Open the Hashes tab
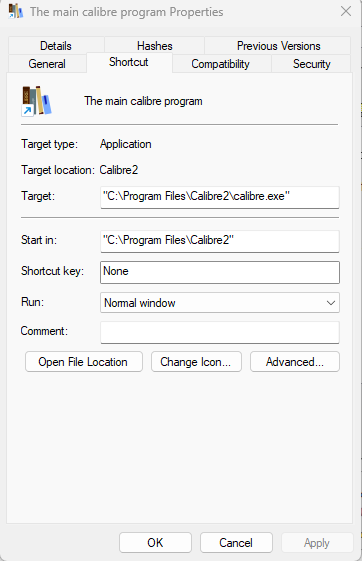This screenshot has height=561, width=362. 155,46
